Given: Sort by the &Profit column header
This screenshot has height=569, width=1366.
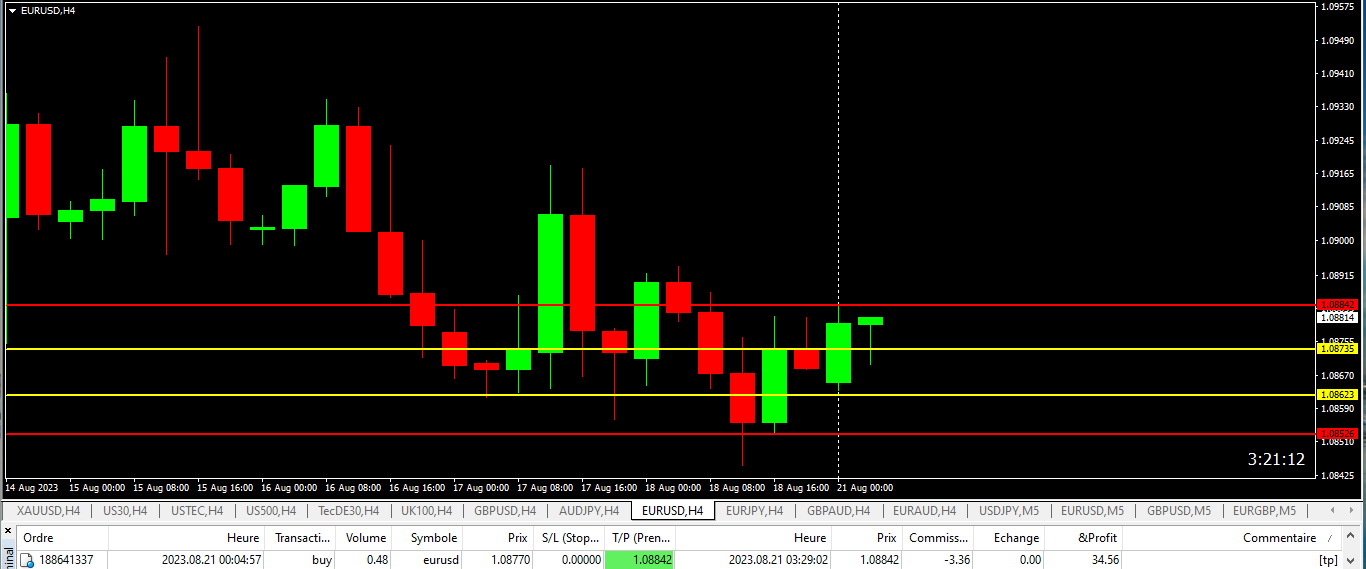Looking at the screenshot, I should click(x=1097, y=538).
